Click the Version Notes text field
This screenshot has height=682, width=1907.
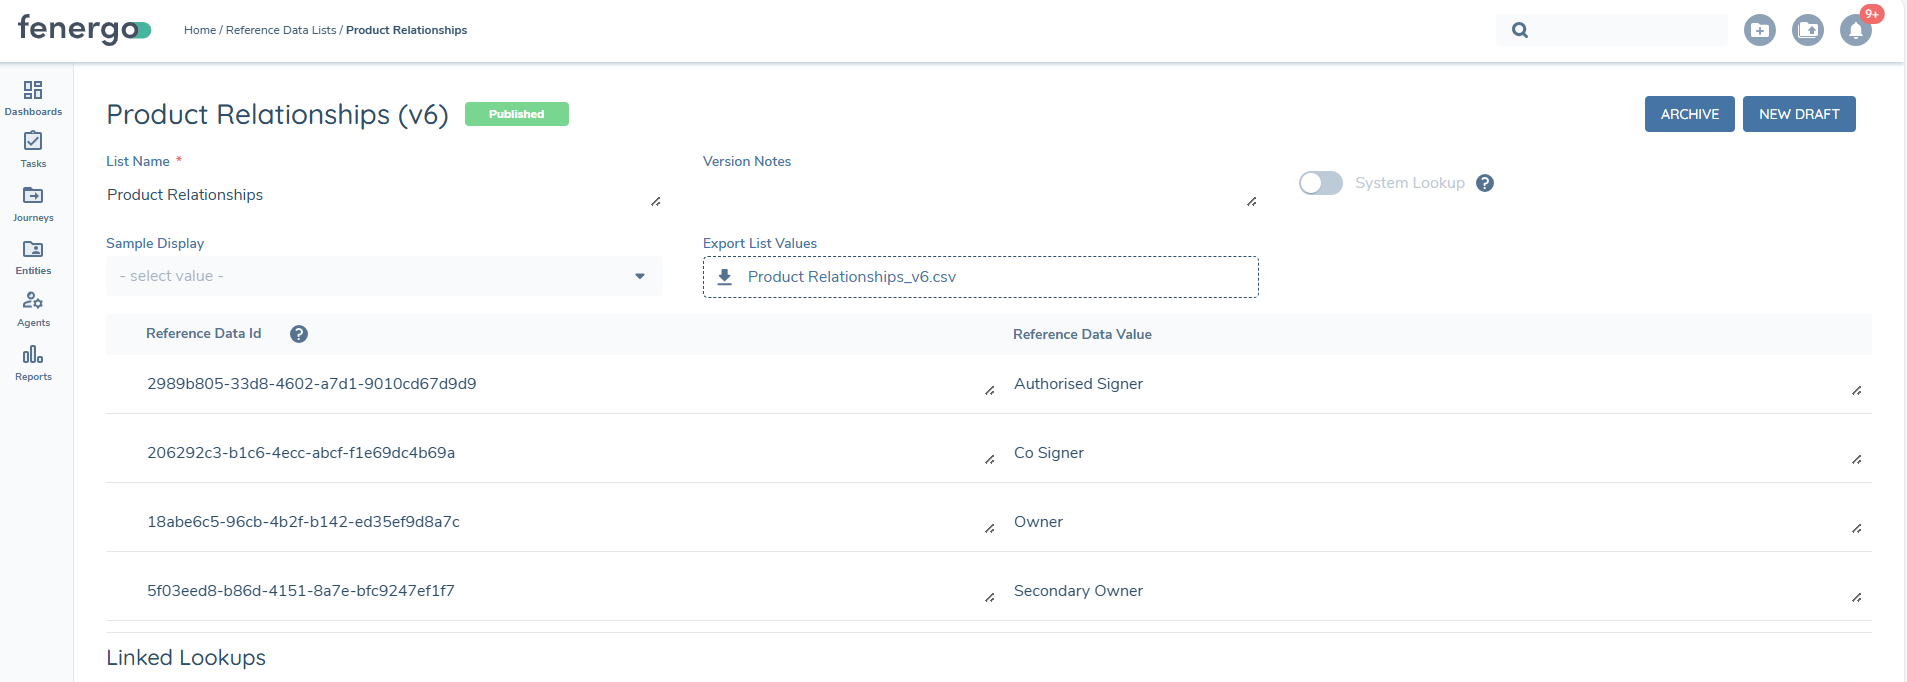[980, 195]
